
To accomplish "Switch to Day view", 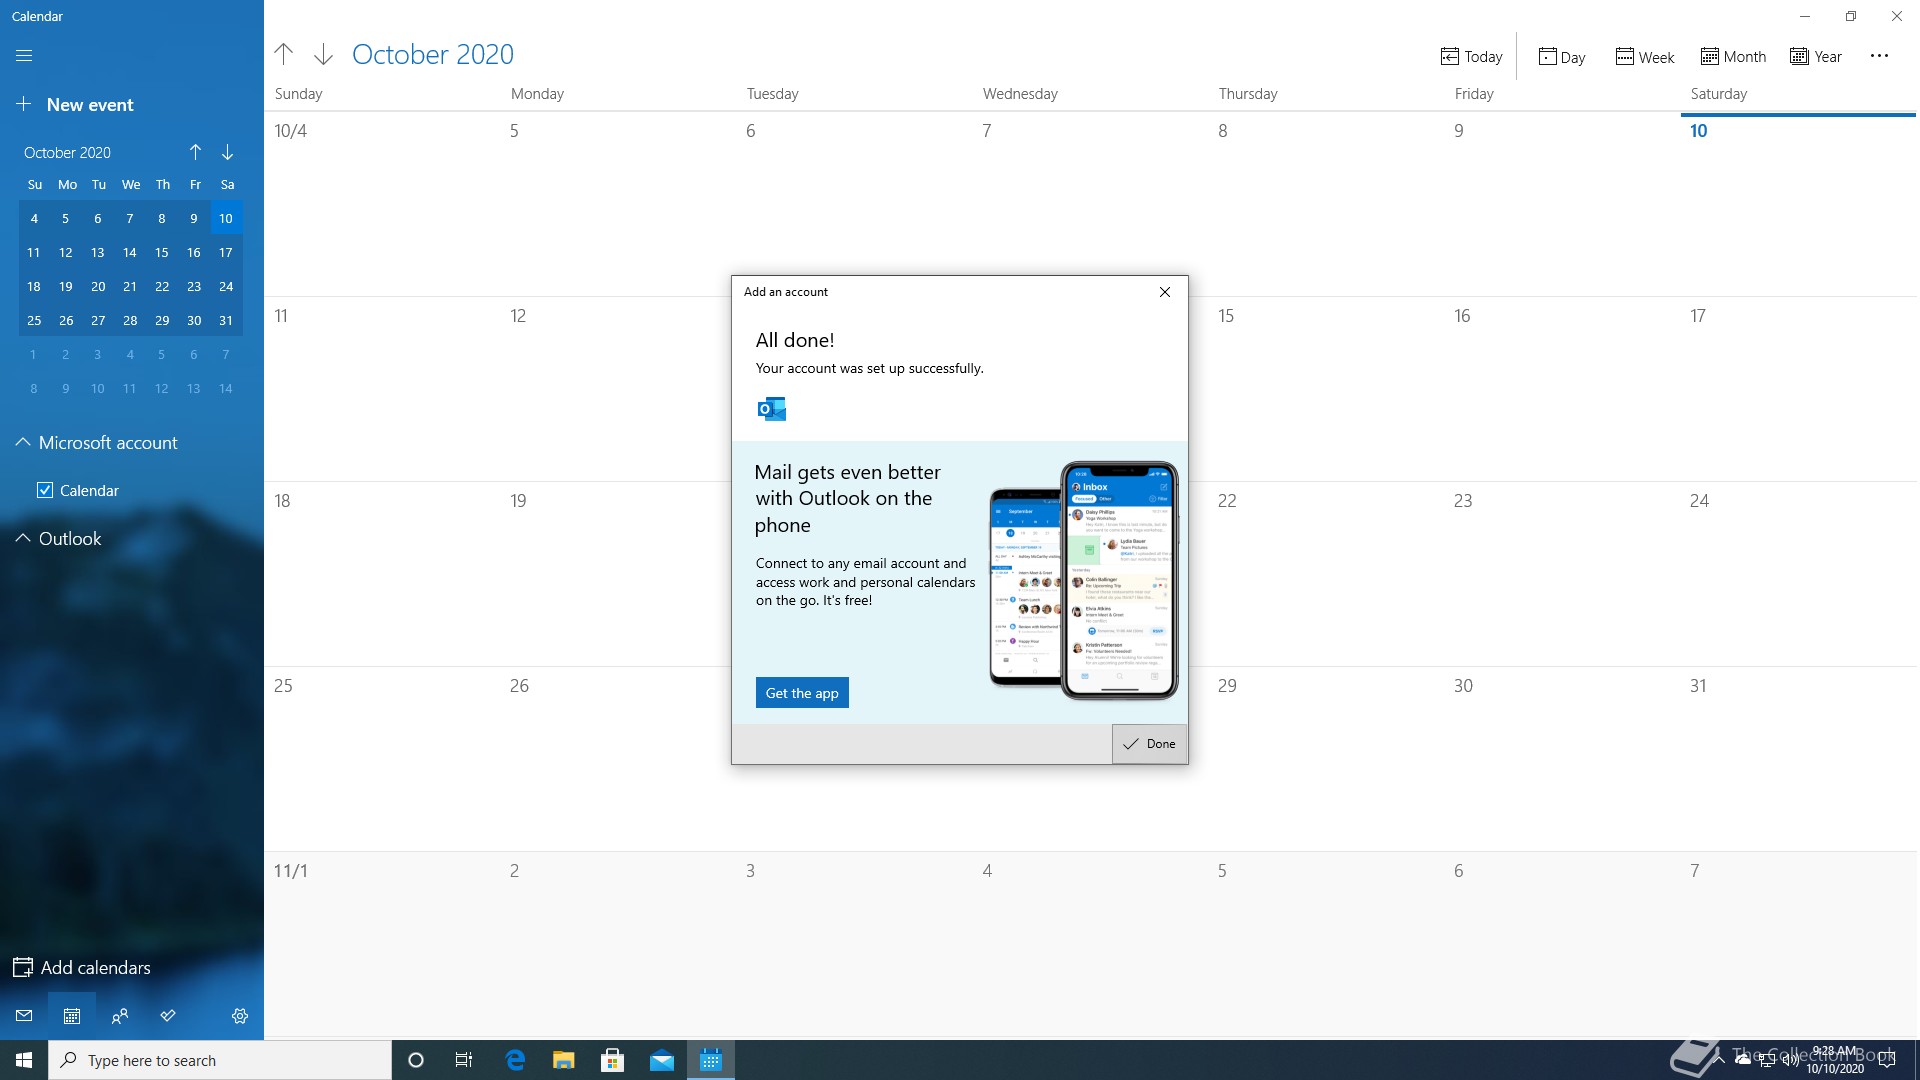I will tap(1561, 57).
